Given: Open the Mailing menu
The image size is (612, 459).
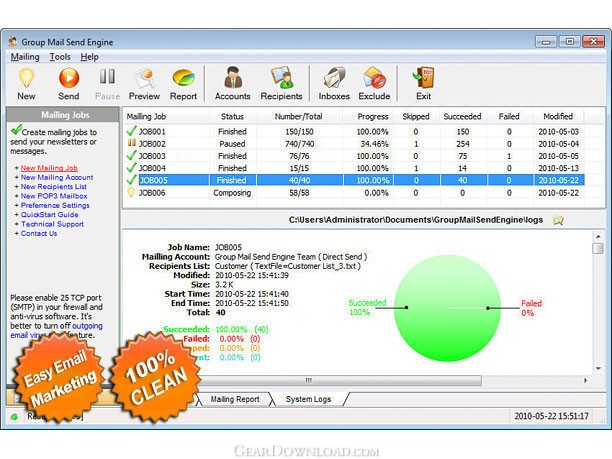Looking at the screenshot, I should (25, 57).
